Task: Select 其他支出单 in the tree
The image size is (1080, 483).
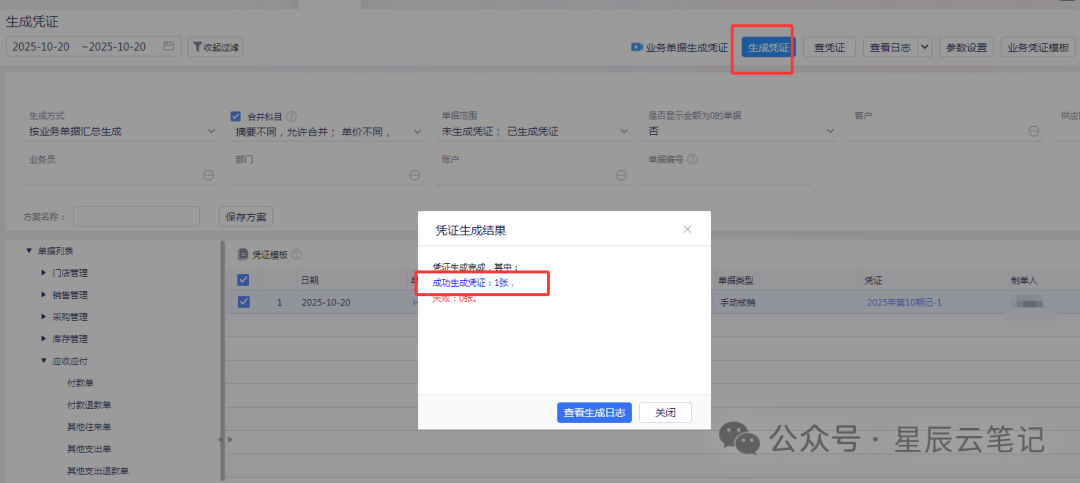Action: coord(89,449)
